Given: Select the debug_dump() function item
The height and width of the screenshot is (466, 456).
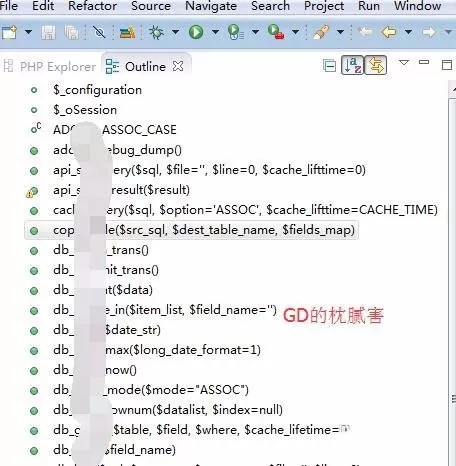Looking at the screenshot, I should [117, 150].
